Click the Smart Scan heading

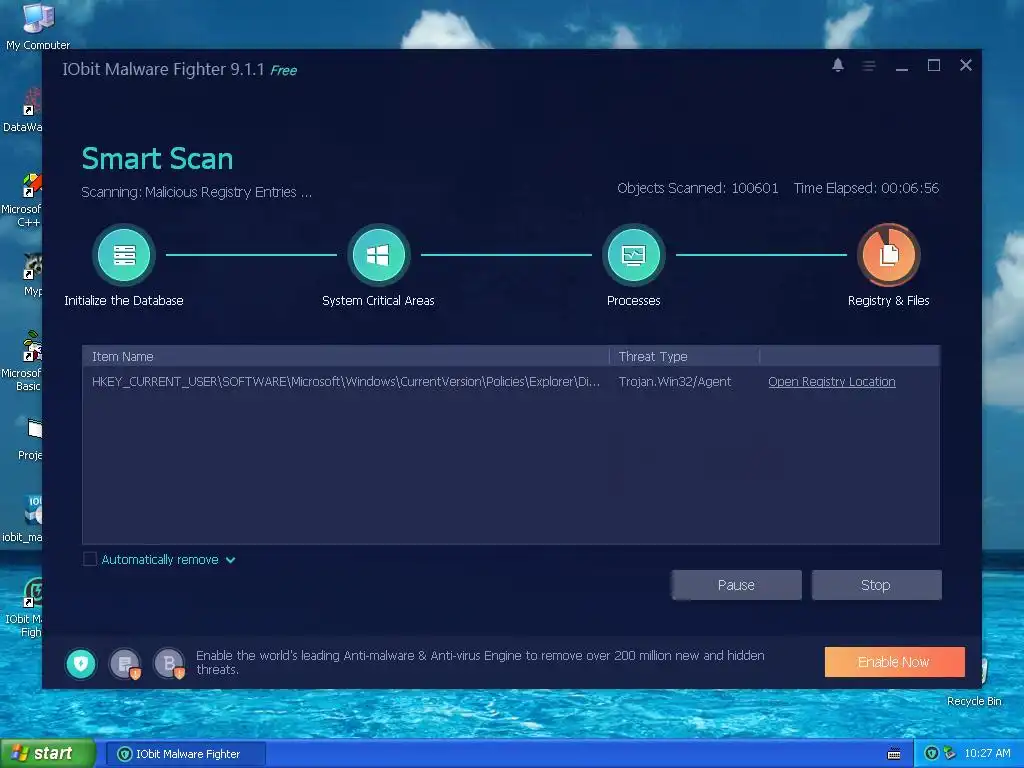click(157, 159)
